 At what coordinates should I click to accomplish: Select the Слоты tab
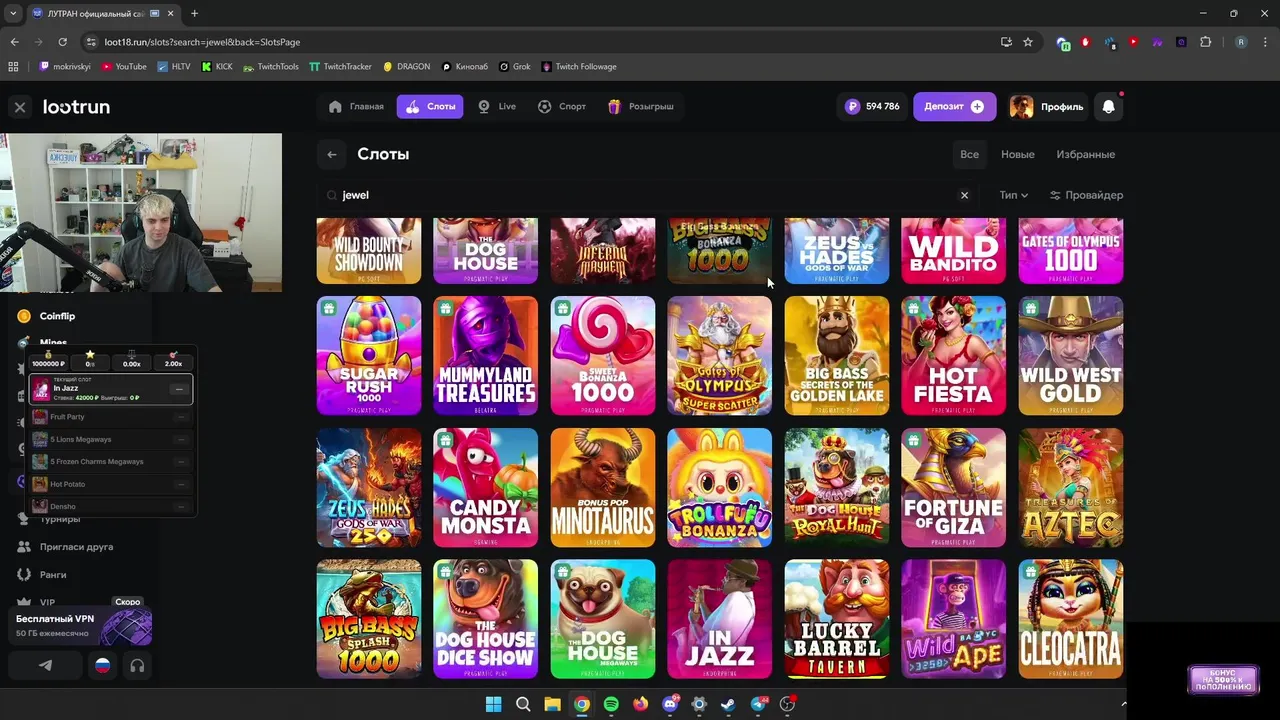click(x=430, y=106)
